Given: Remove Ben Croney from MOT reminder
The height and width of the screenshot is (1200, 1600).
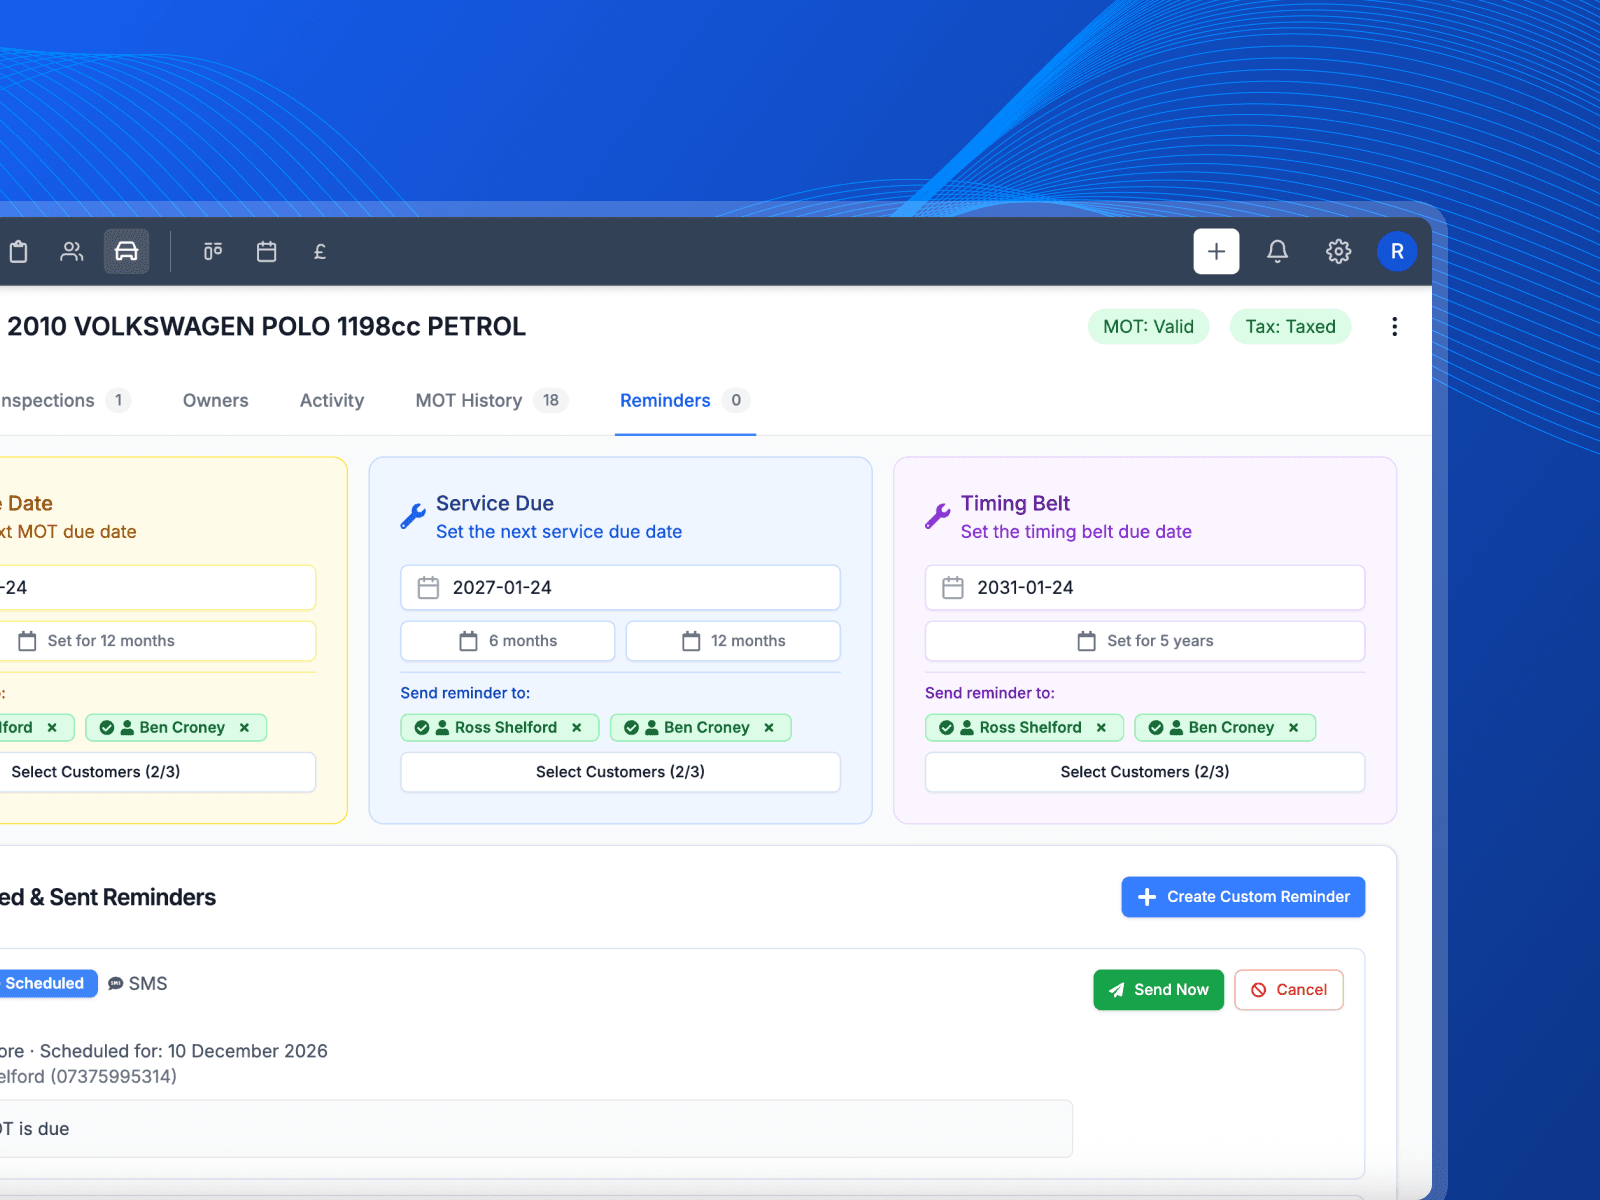Looking at the screenshot, I should pos(244,728).
